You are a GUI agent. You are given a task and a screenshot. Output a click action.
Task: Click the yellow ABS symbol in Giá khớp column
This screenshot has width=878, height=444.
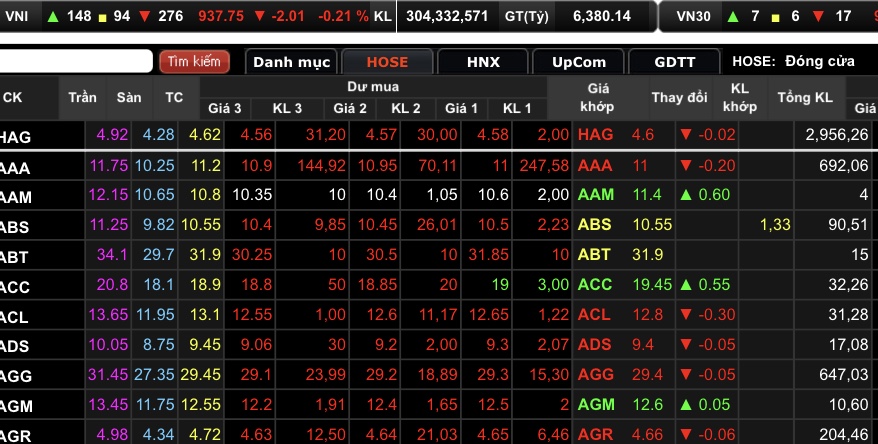click(x=595, y=225)
